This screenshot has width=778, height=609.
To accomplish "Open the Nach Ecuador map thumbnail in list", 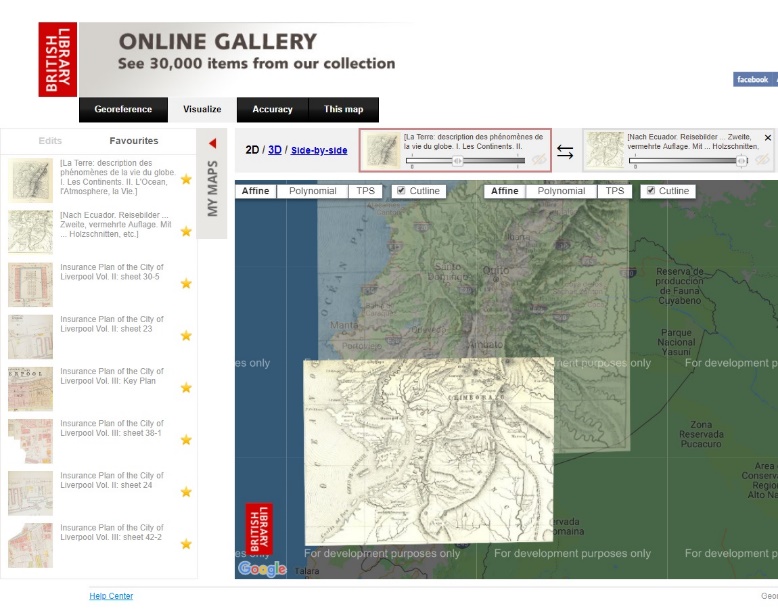I will pyautogui.click(x=30, y=232).
